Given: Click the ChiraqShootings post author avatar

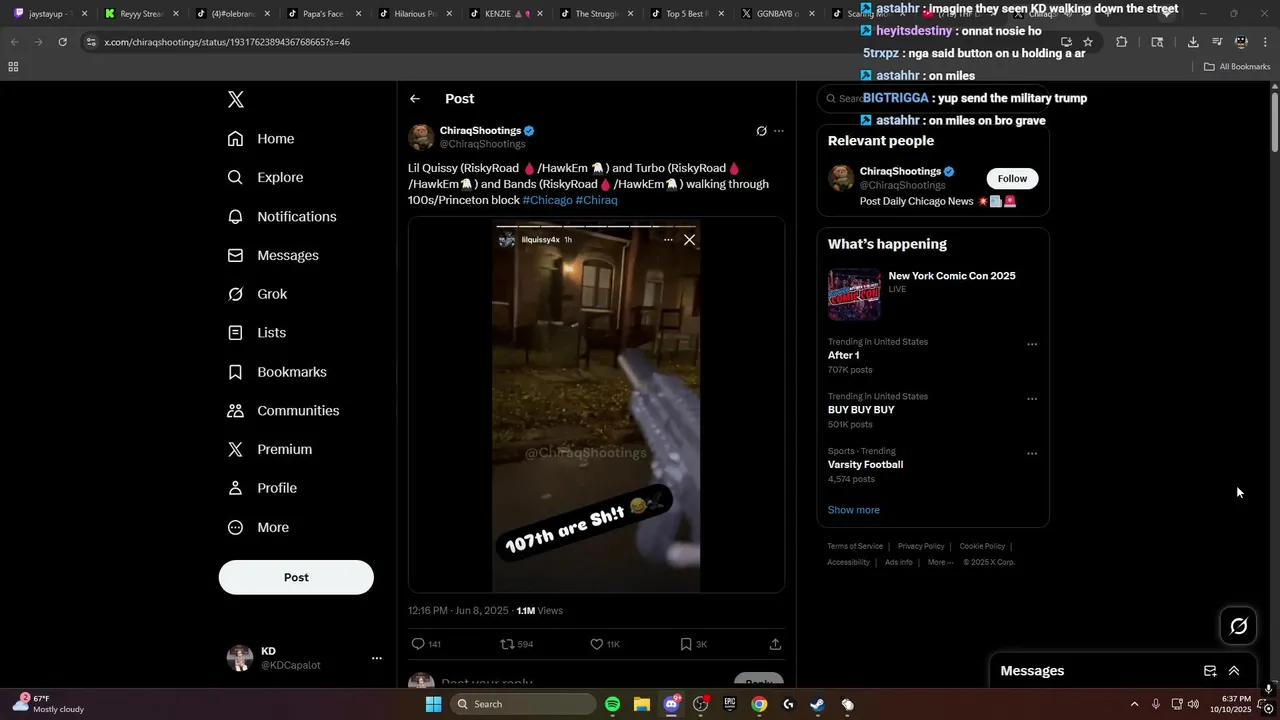Looking at the screenshot, I should [421, 137].
